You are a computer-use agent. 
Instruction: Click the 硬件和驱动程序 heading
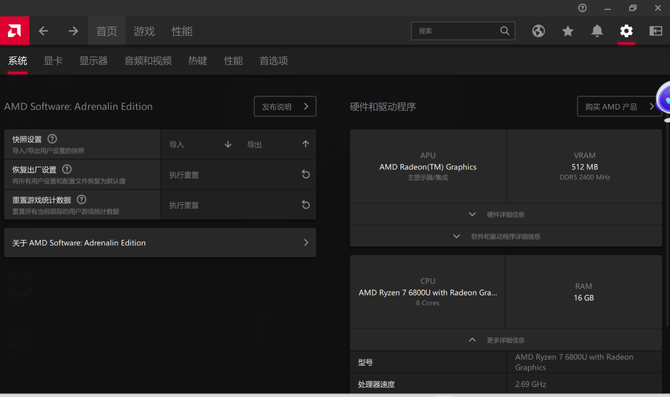click(383, 106)
